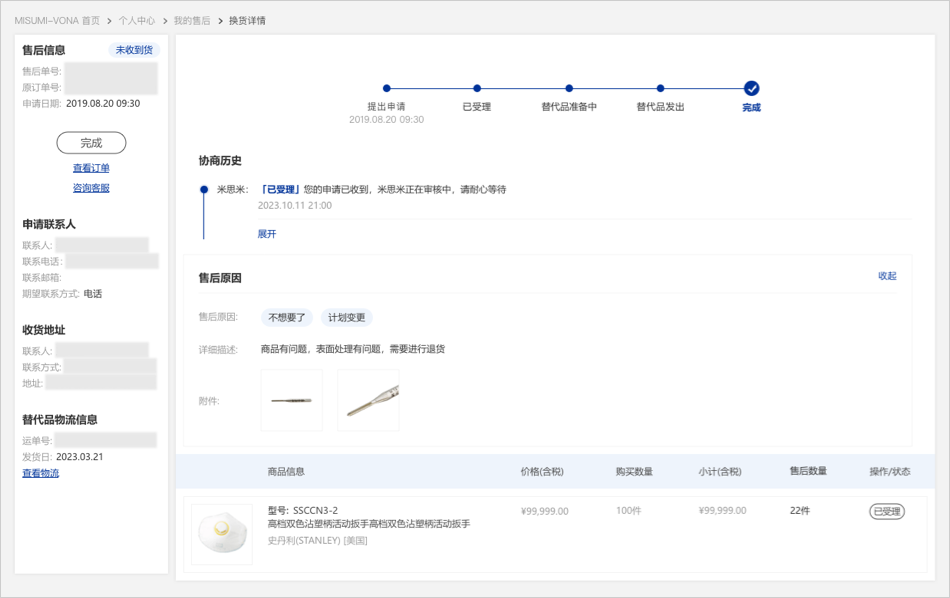Viewport: 950px width, 598px height.
Task: Click the 已受理 status badge in table
Action: pos(886,511)
